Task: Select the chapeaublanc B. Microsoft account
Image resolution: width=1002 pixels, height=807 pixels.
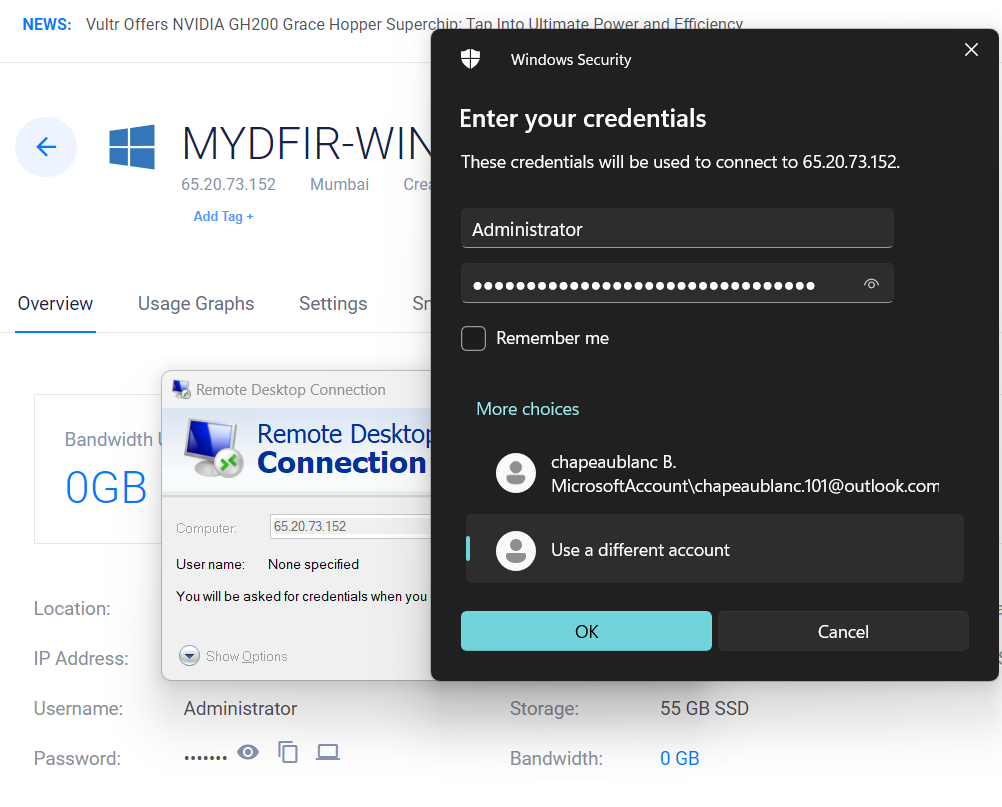Action: click(x=714, y=473)
